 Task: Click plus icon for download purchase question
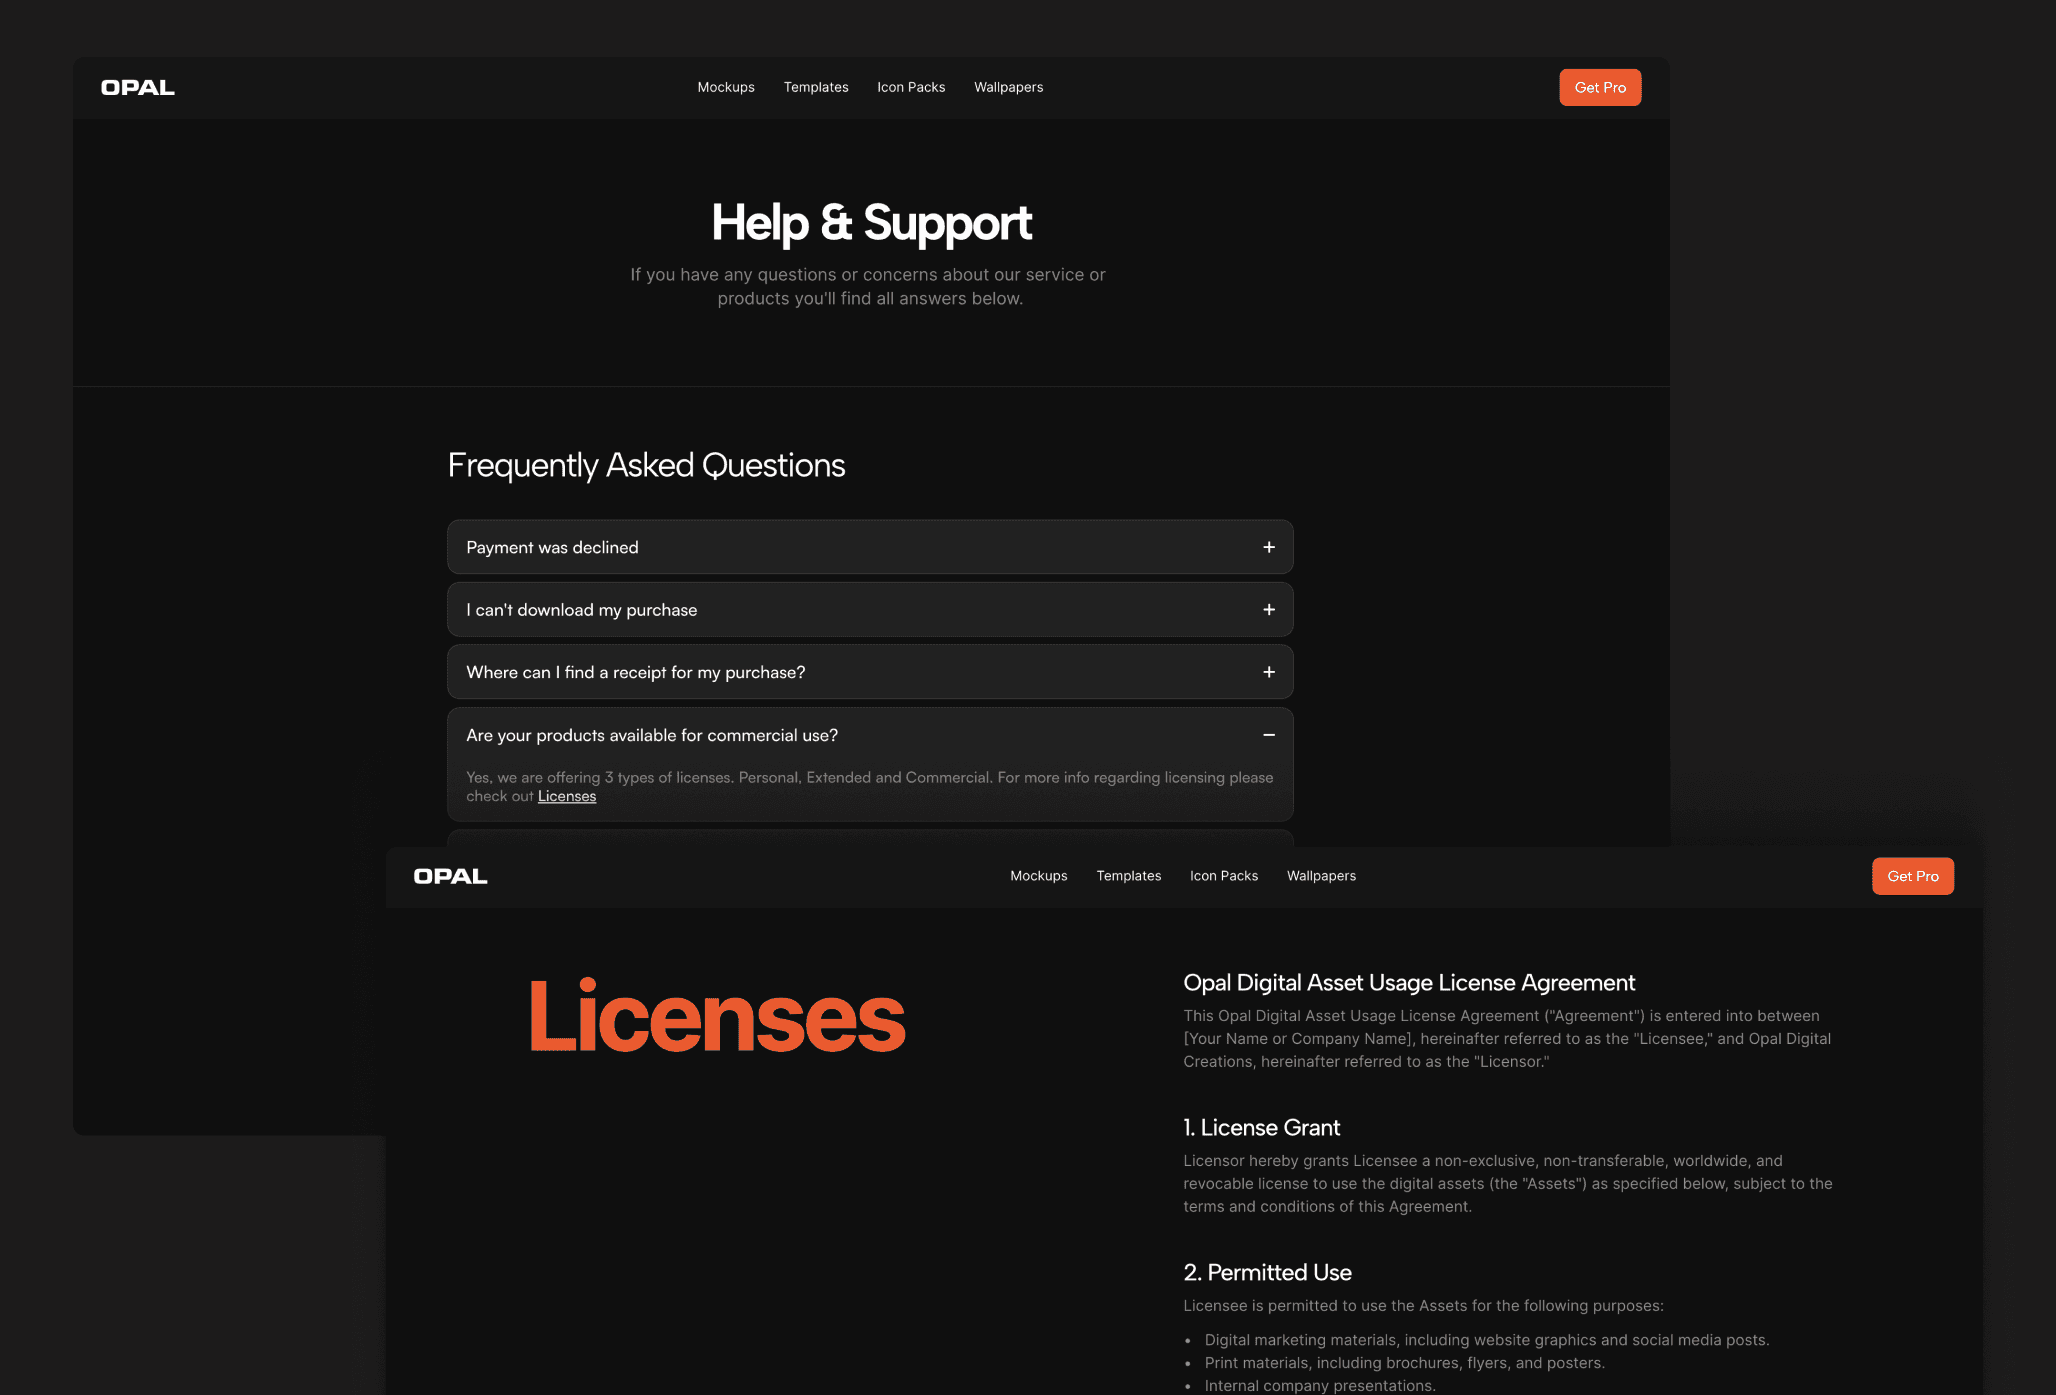coord(1268,610)
